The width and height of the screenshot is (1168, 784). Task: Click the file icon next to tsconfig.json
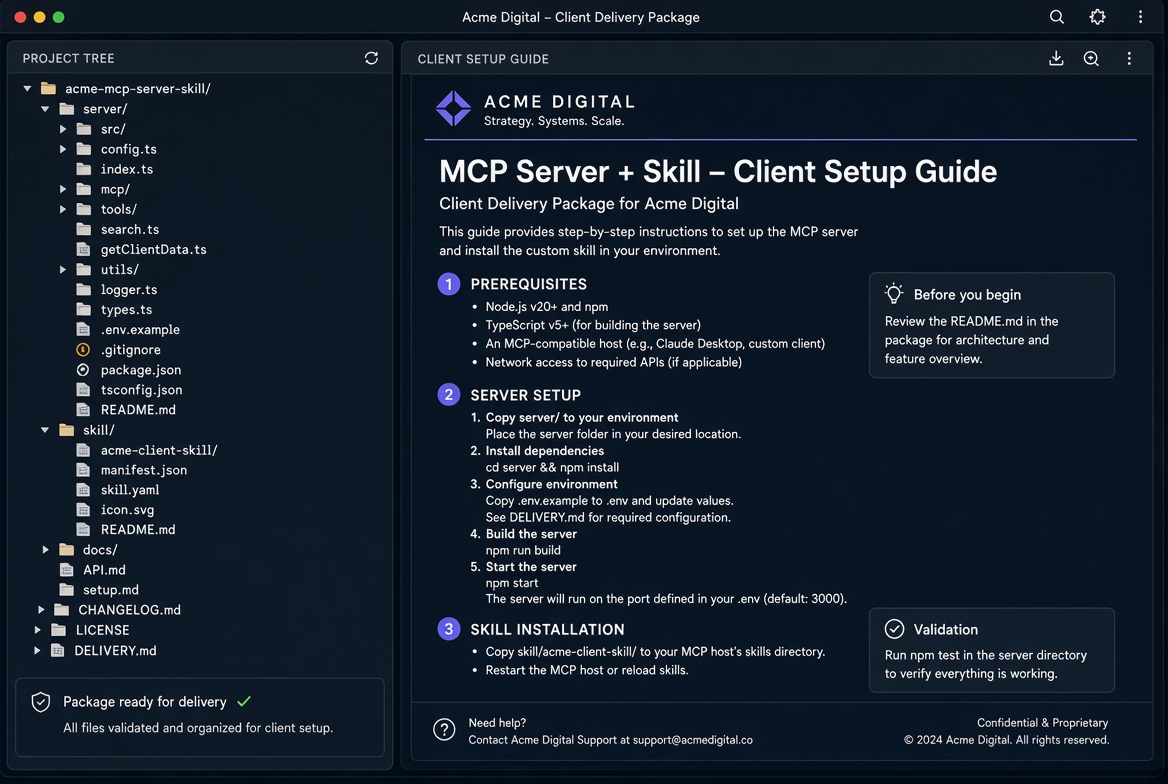point(83,390)
